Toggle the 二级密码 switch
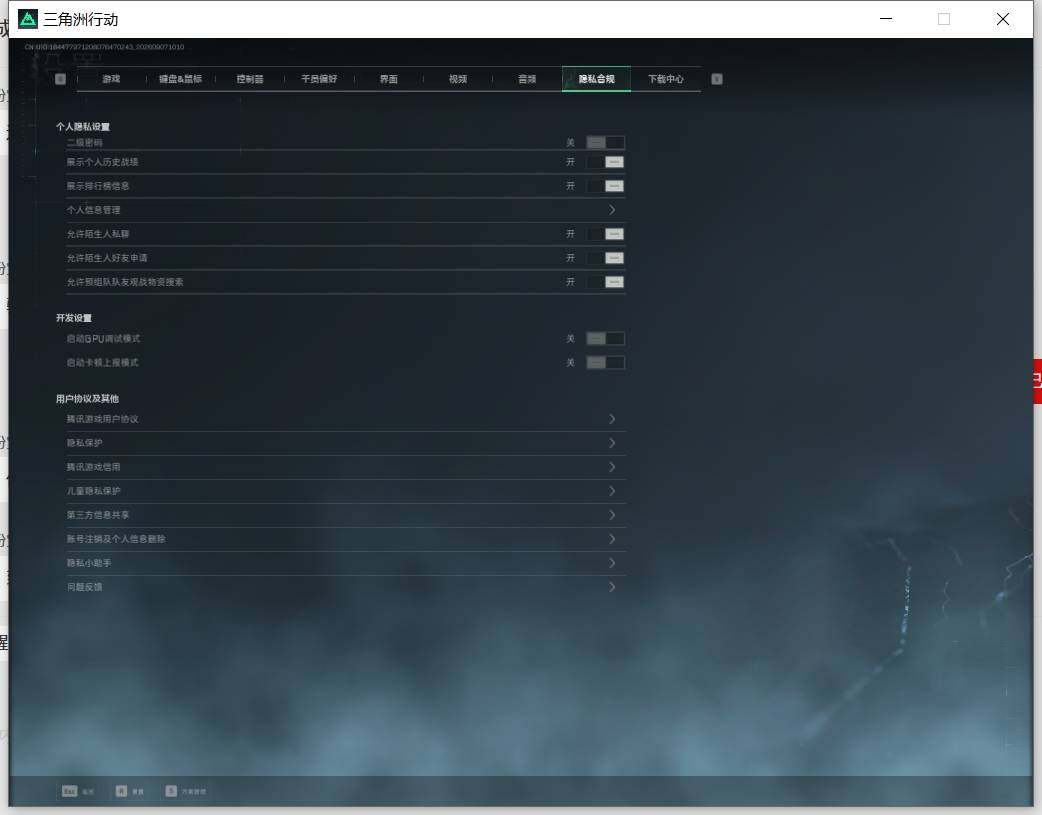 [x=605, y=142]
